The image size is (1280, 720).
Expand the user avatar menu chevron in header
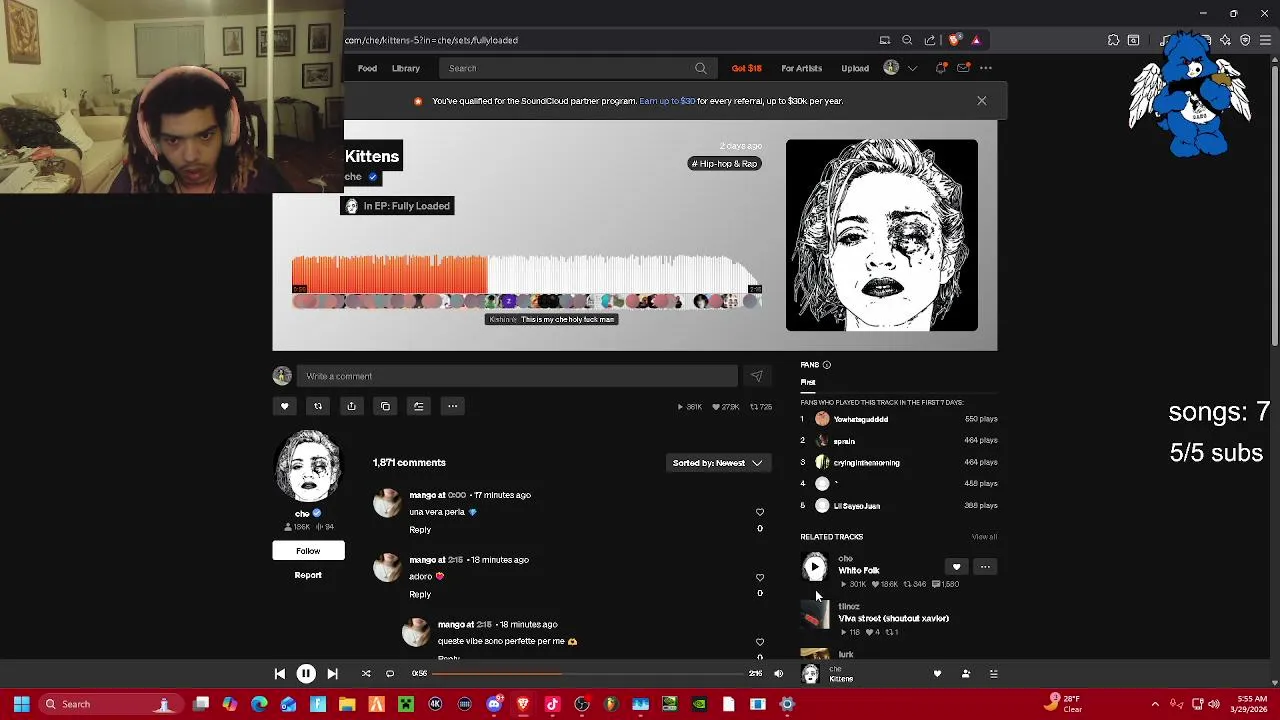[912, 68]
